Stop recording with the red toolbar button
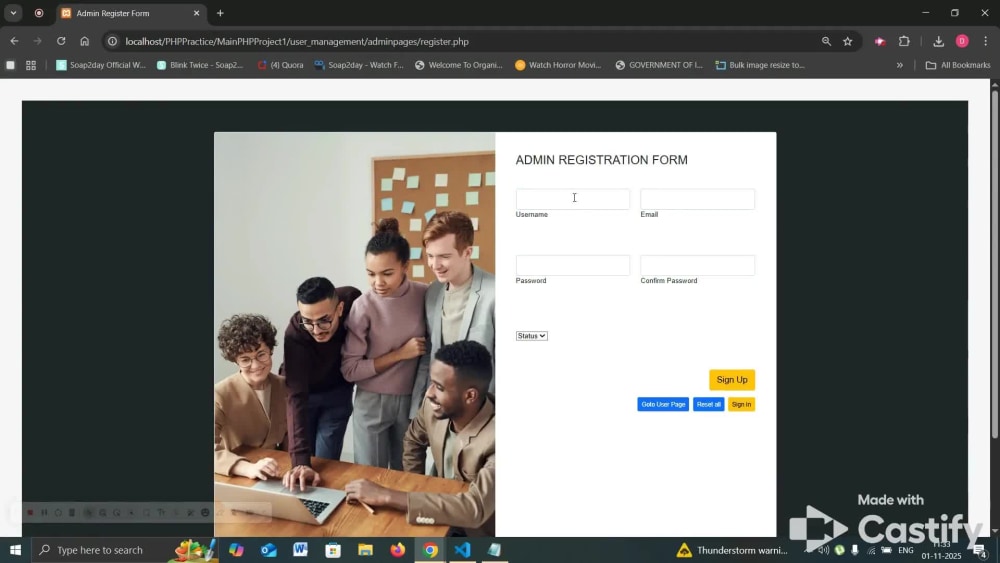 pos(30,513)
